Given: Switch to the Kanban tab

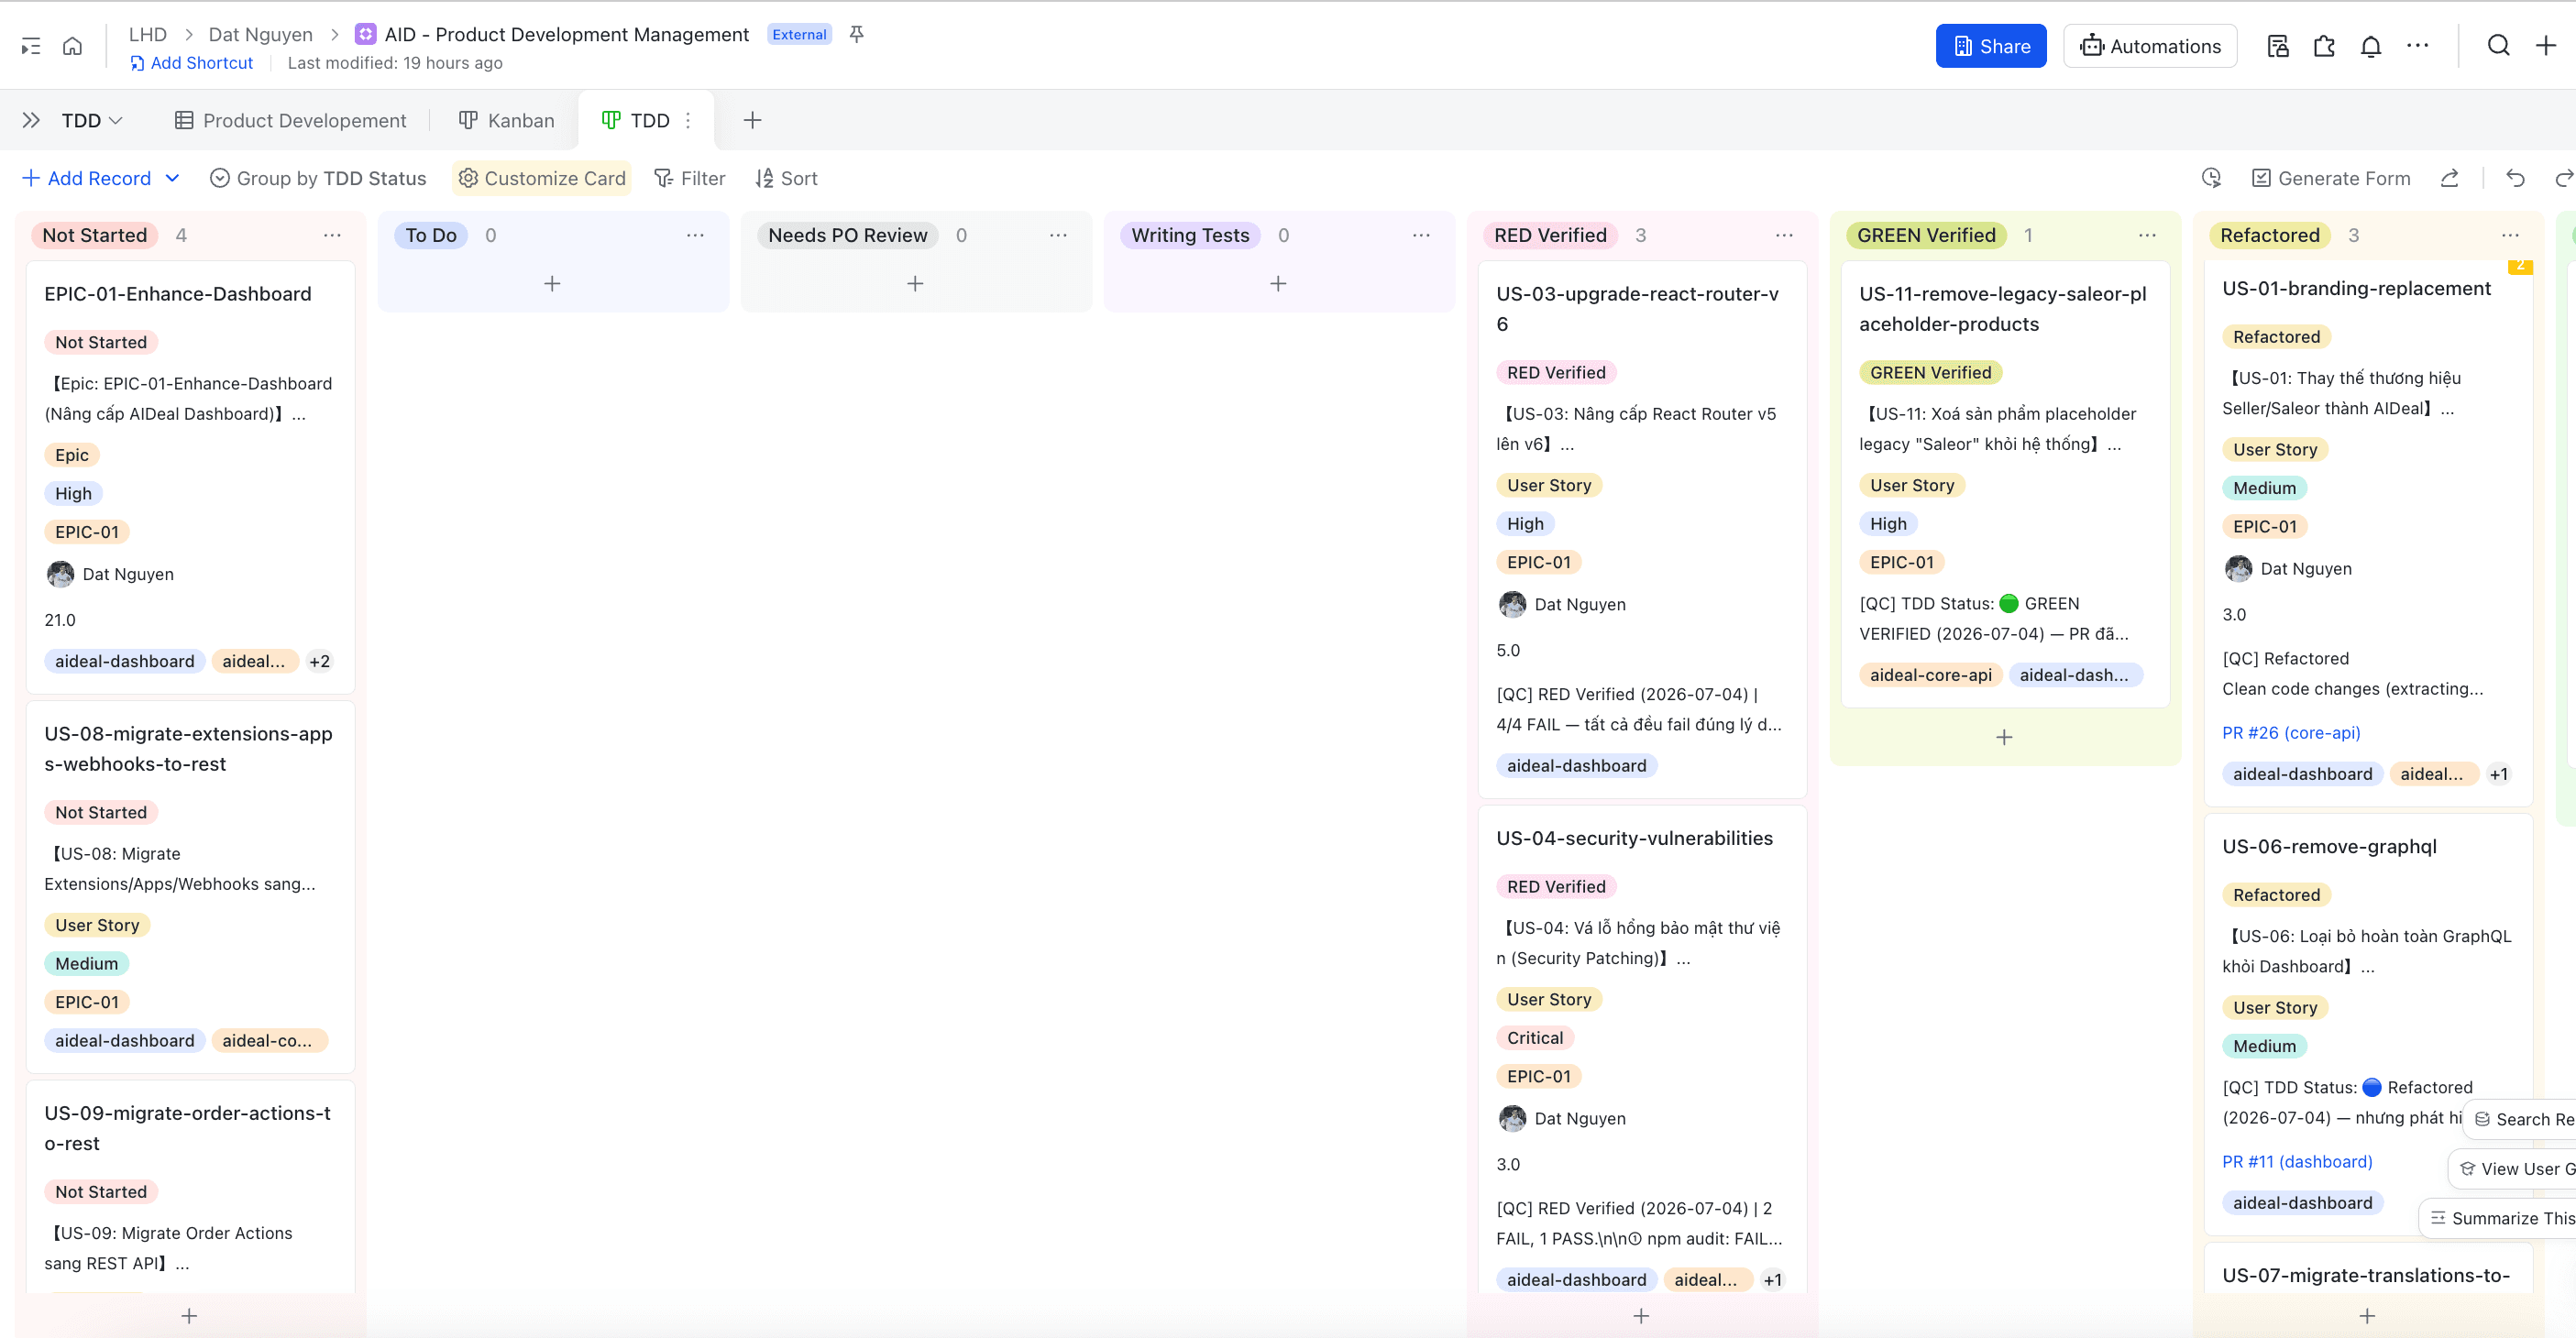Looking at the screenshot, I should pos(506,120).
